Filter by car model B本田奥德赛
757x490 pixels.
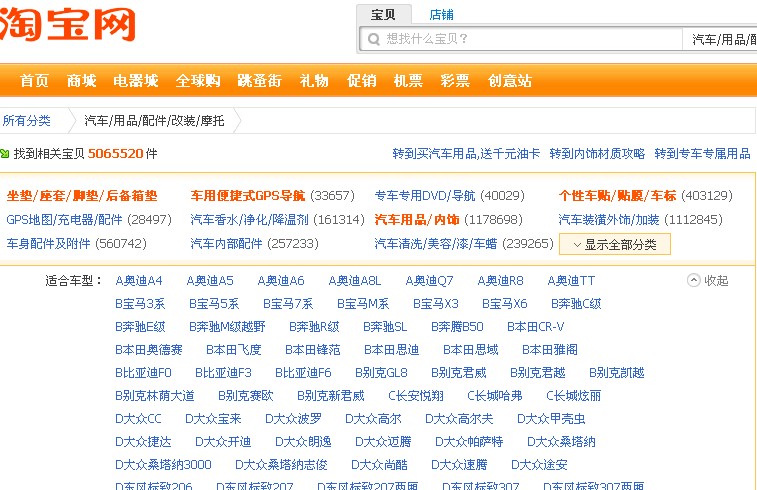click(x=149, y=350)
